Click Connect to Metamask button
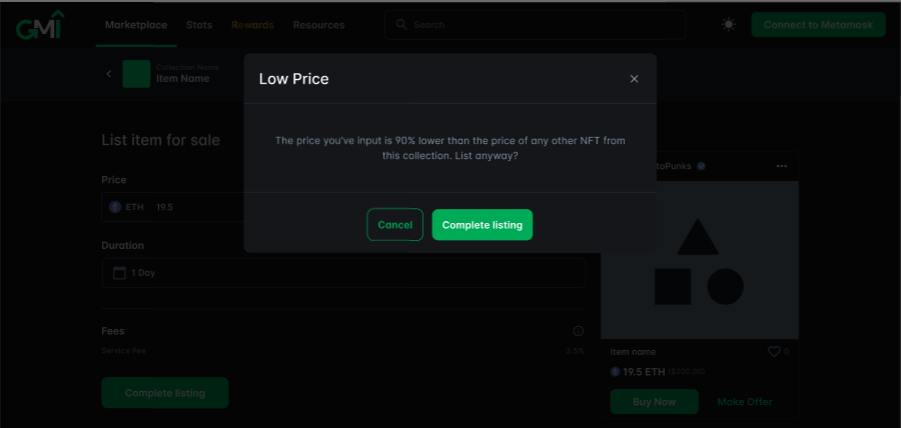The width and height of the screenshot is (901, 428). tap(818, 25)
